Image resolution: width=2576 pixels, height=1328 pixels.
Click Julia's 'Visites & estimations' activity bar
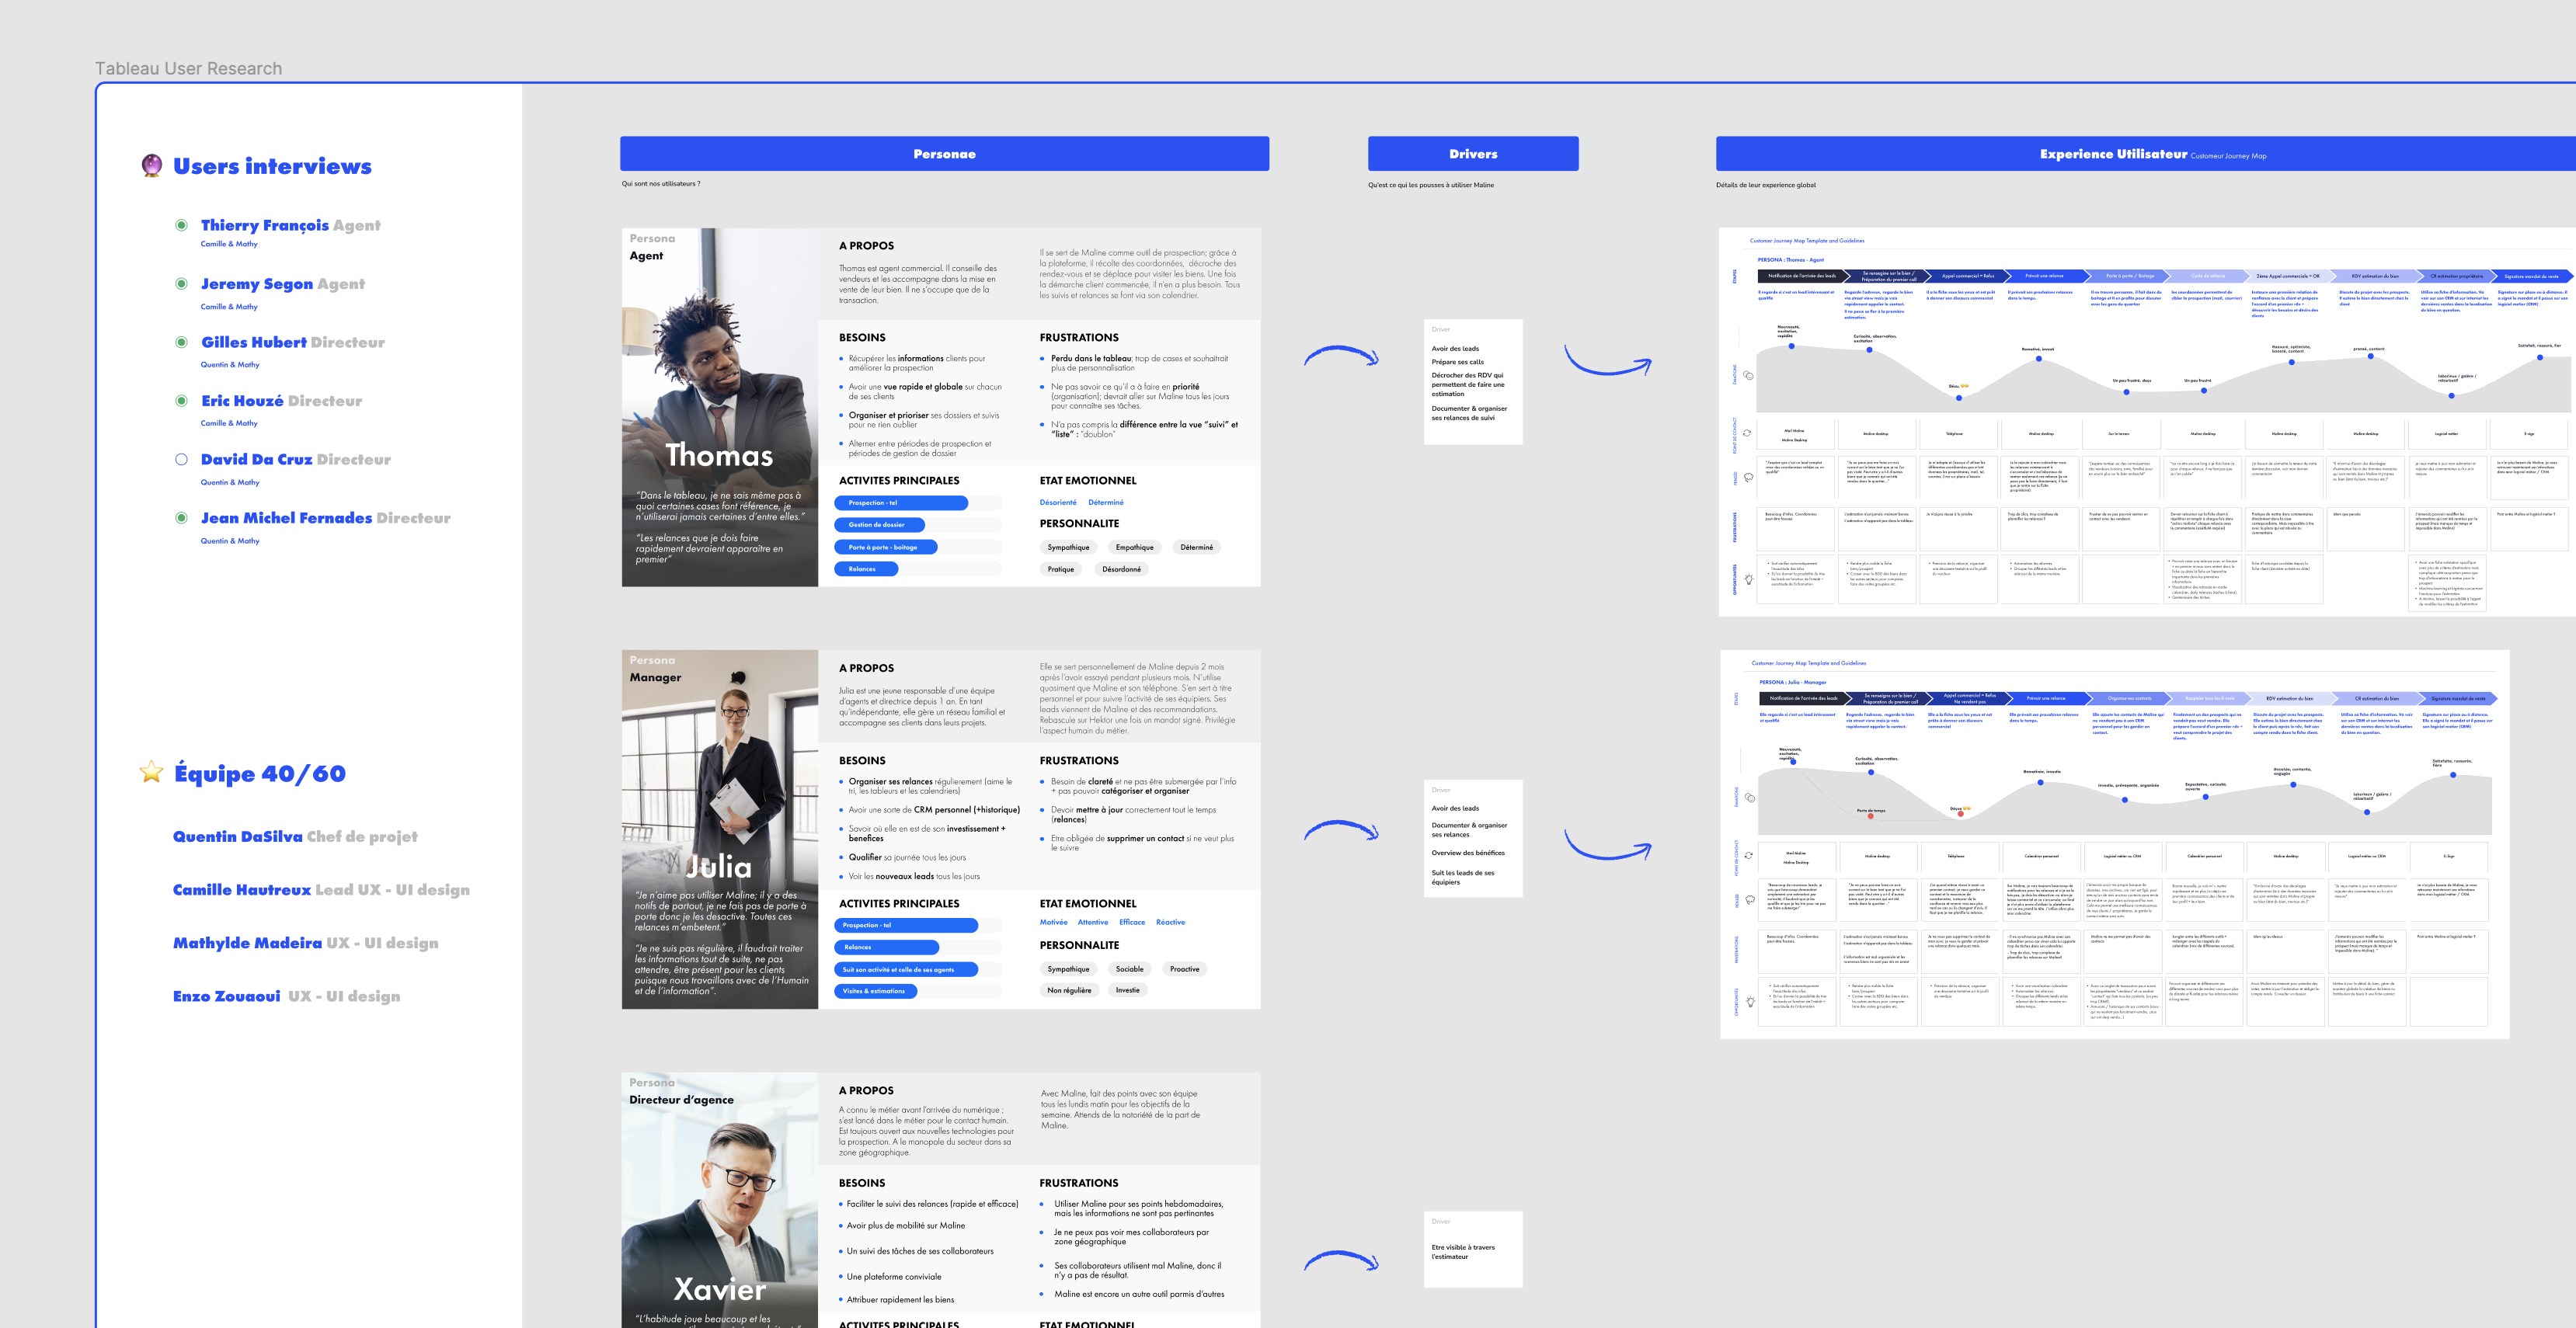(875, 991)
